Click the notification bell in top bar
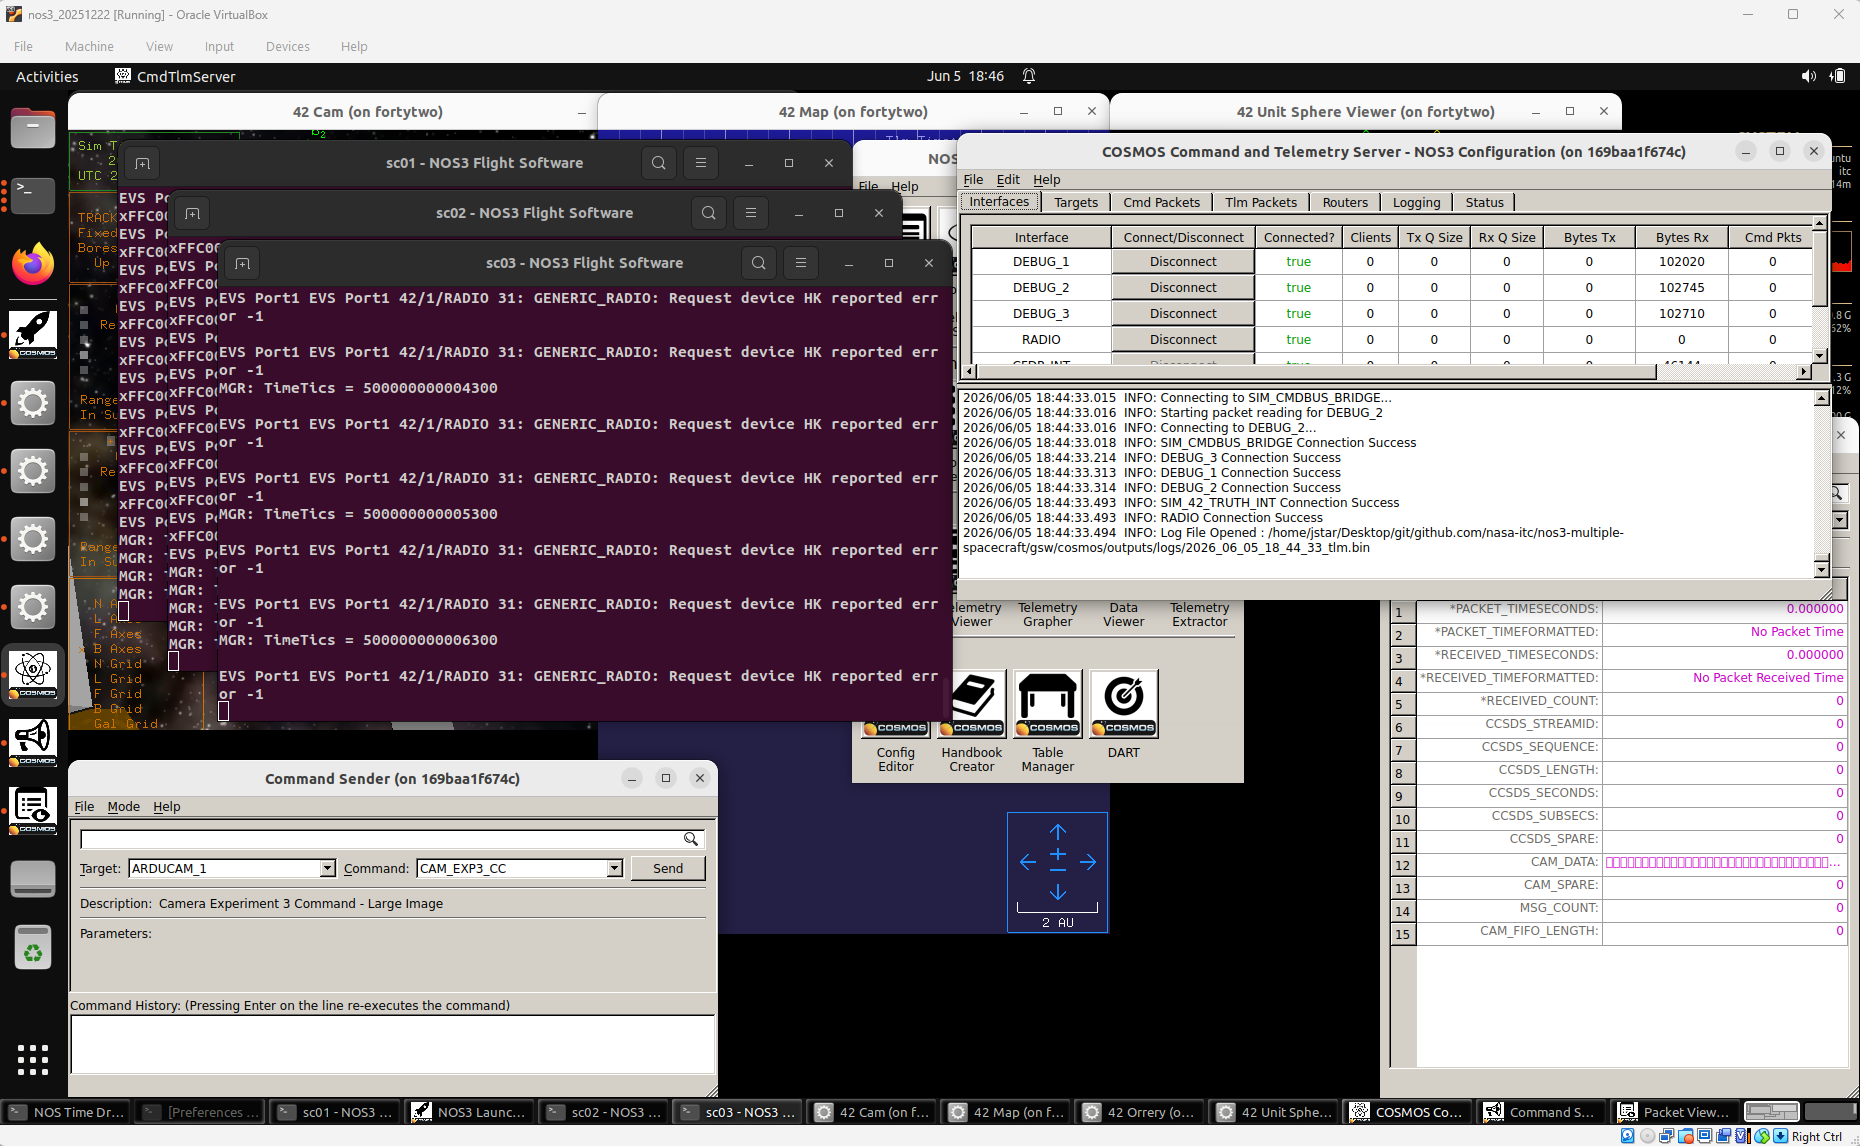1860x1146 pixels. [x=1029, y=76]
